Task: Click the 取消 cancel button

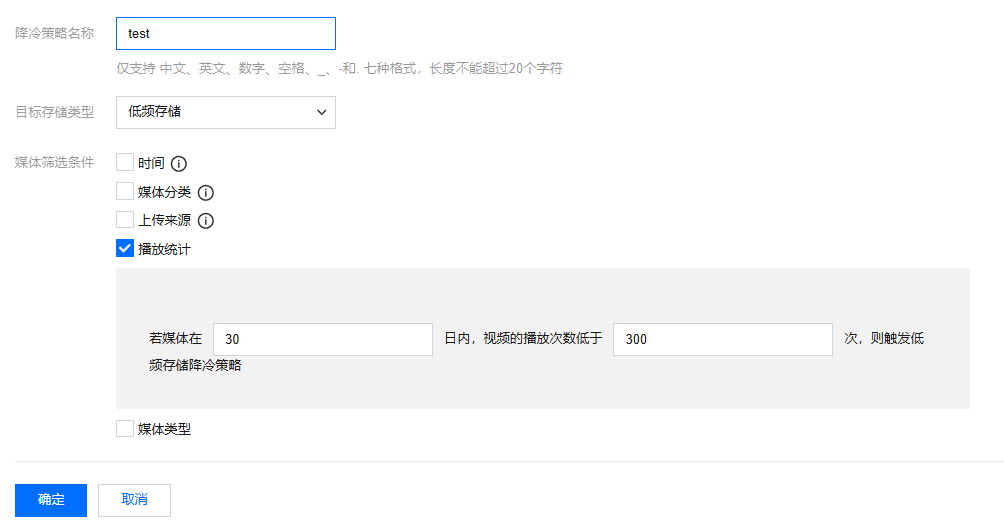Action: click(x=134, y=500)
